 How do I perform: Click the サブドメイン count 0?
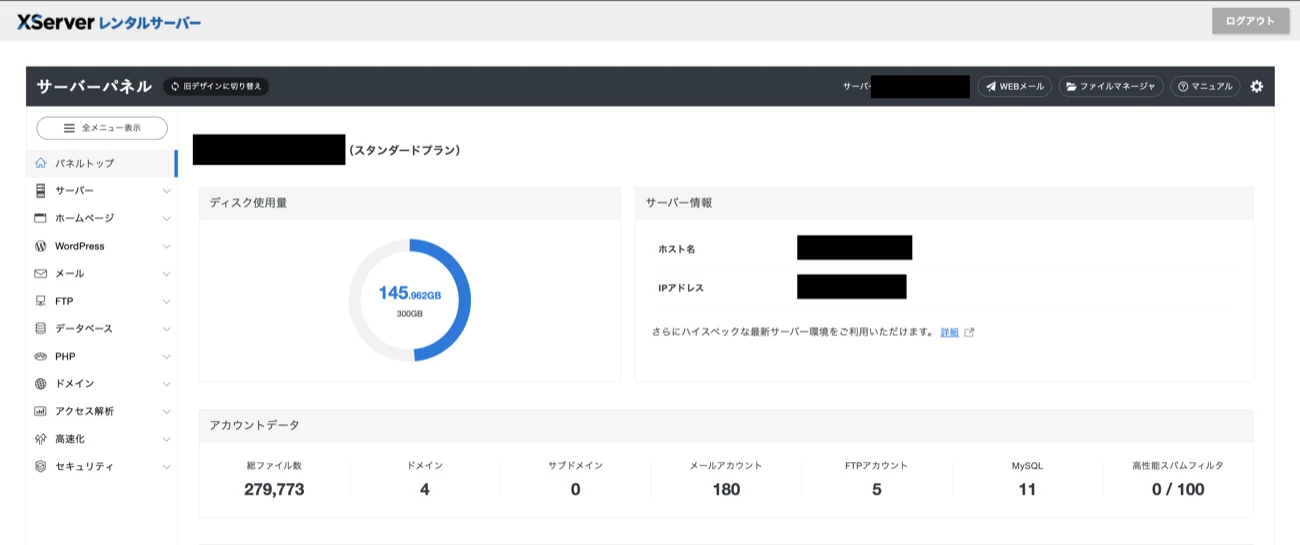pos(575,489)
